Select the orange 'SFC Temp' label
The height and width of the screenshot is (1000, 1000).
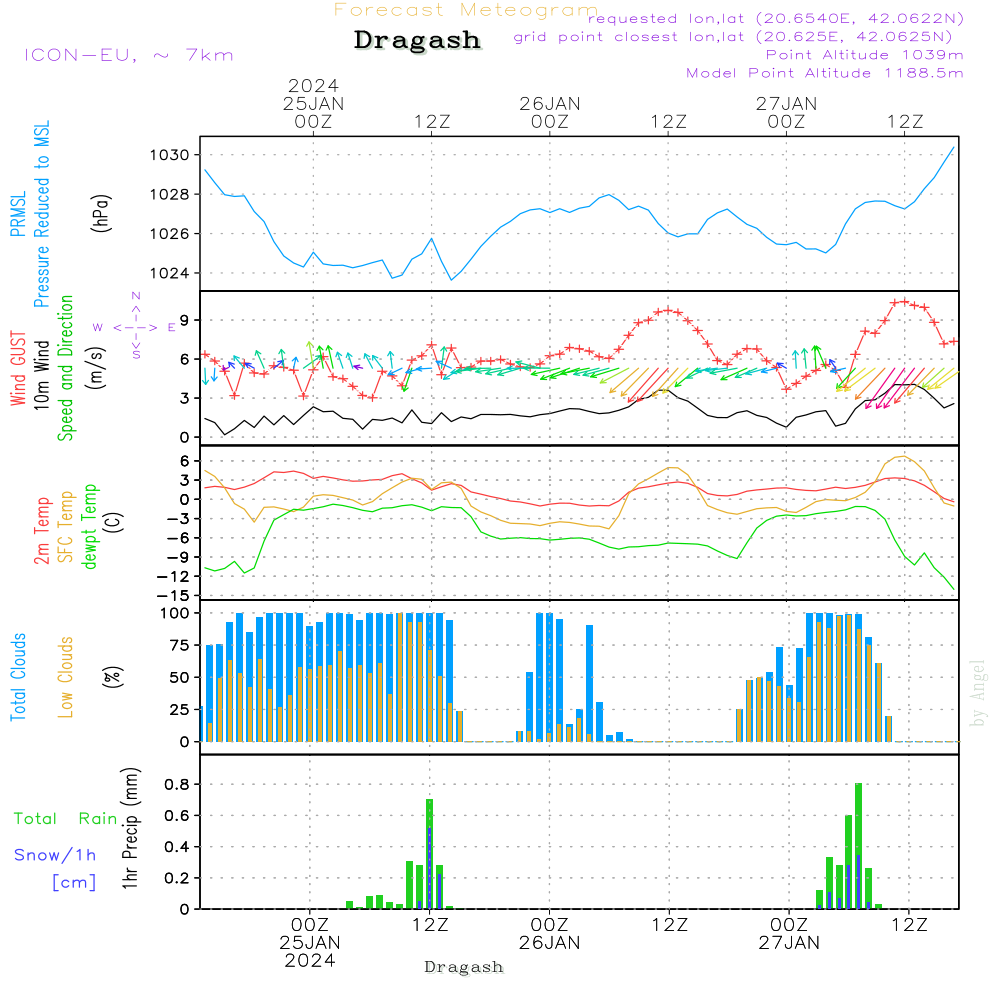[x=66, y=527]
